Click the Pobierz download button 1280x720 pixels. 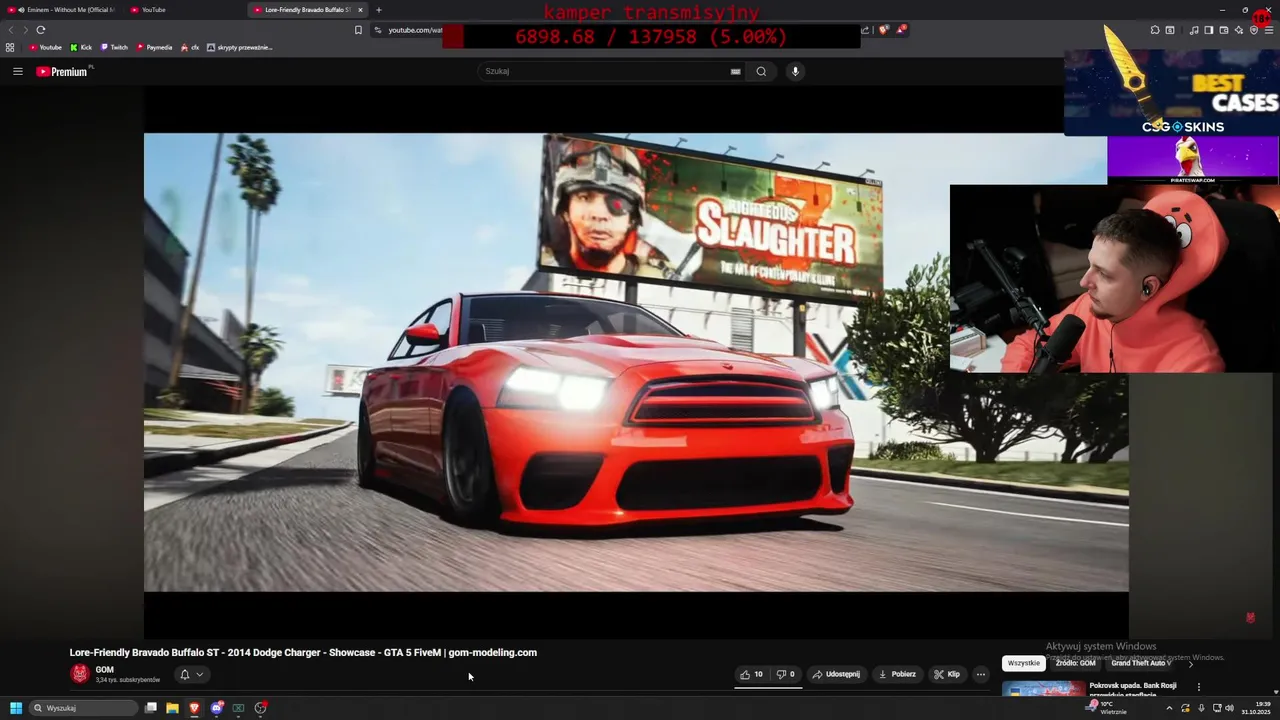(x=897, y=674)
